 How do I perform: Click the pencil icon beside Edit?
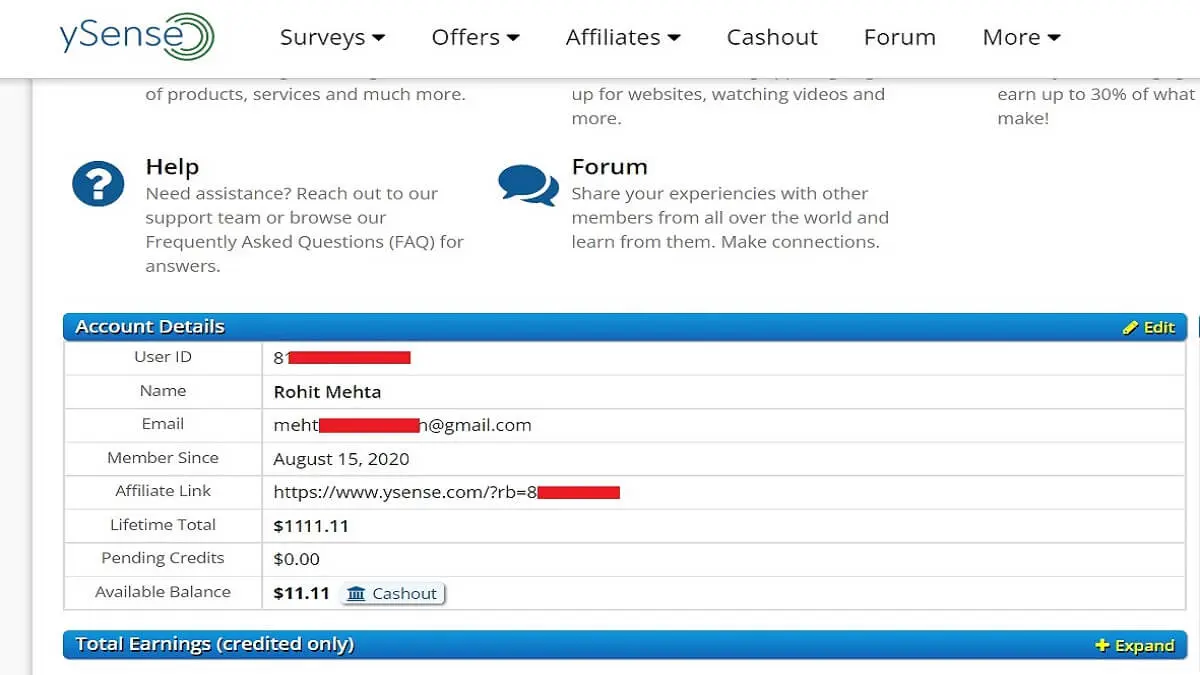coord(1130,328)
